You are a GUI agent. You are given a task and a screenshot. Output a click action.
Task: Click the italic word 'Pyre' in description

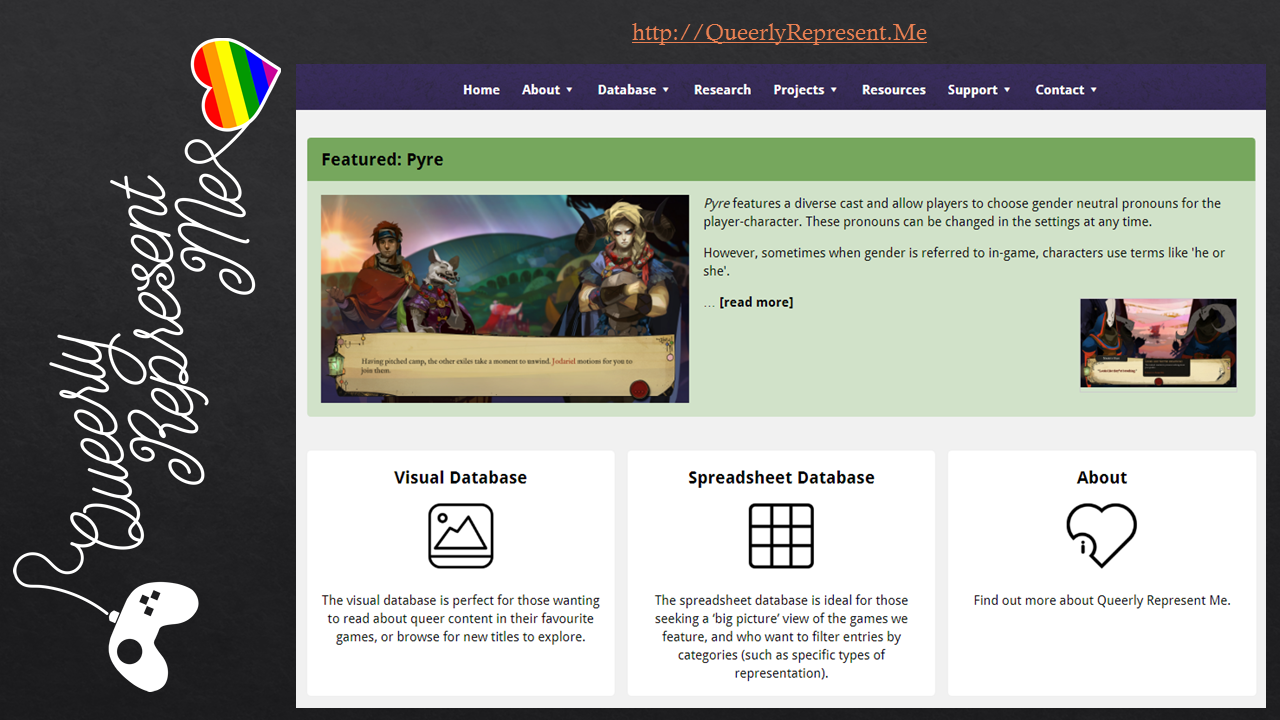click(x=716, y=204)
